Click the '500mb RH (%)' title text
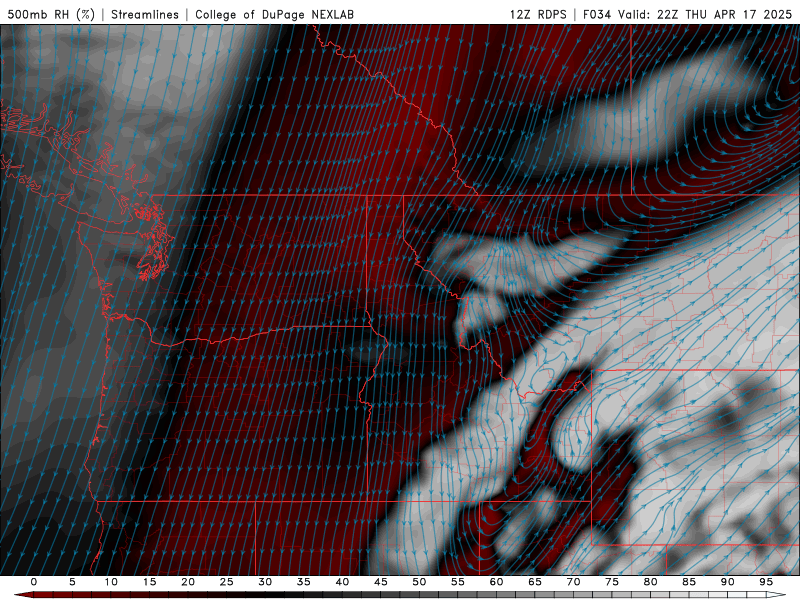 [x=51, y=14]
